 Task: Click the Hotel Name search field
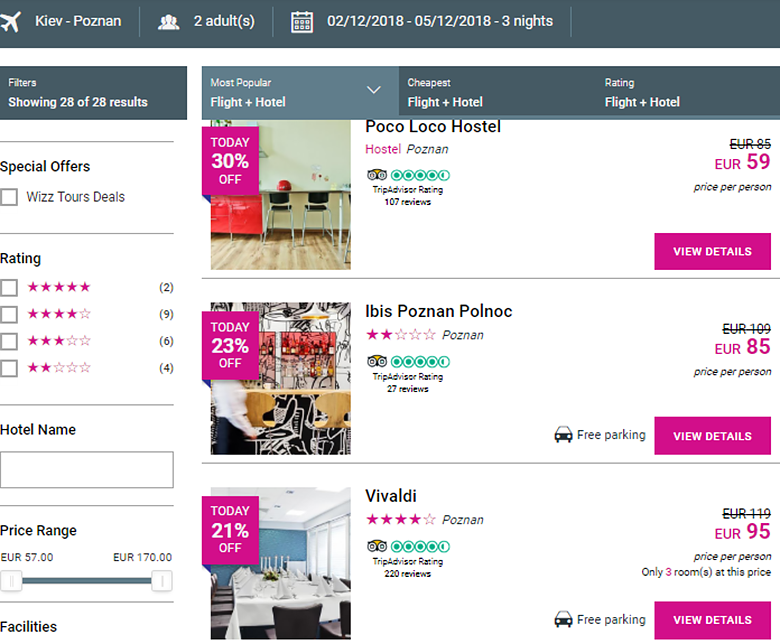tap(87, 470)
